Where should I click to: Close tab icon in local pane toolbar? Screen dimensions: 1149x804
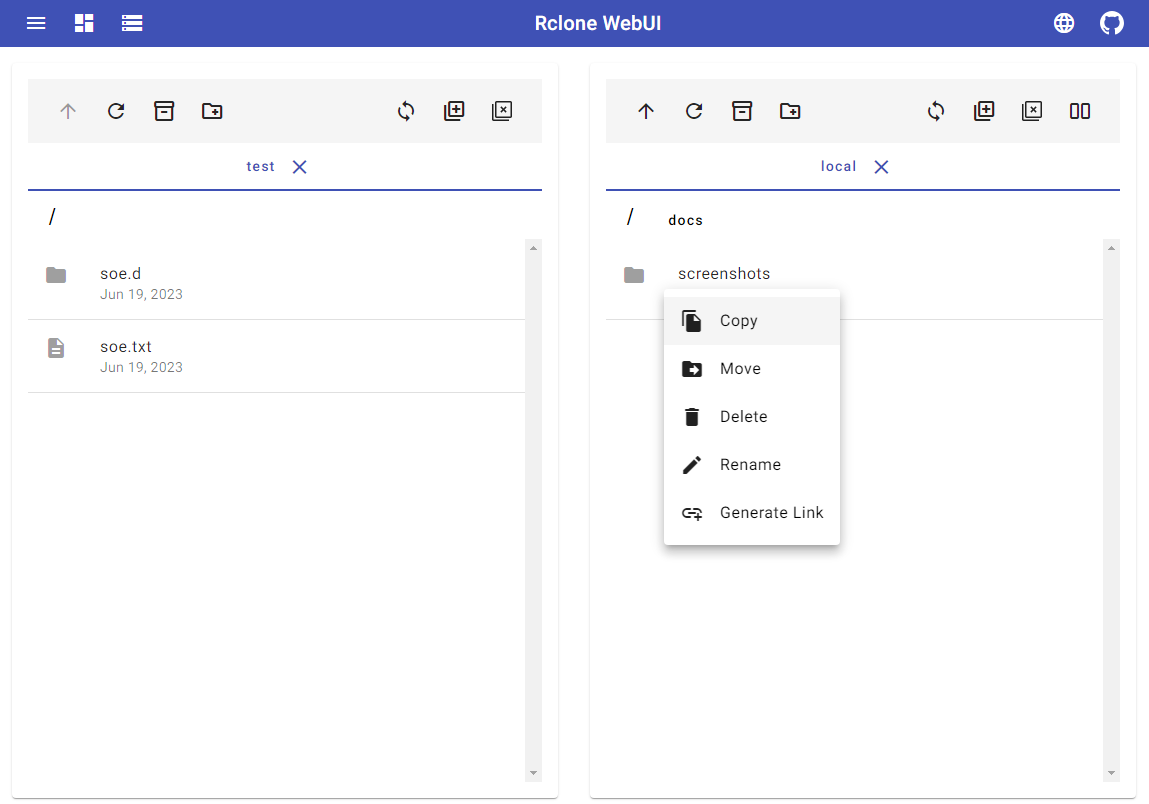[x=1032, y=111]
